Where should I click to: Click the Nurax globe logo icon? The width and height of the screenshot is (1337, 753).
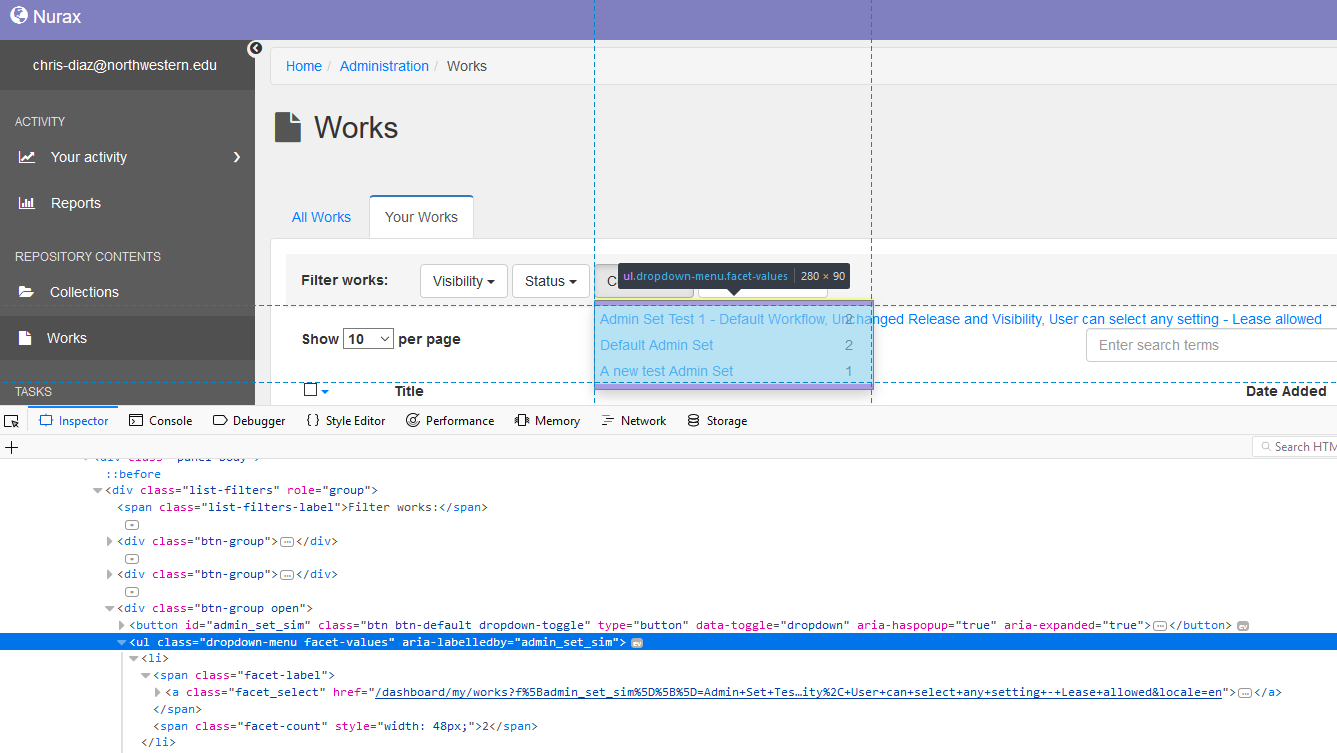[18, 16]
